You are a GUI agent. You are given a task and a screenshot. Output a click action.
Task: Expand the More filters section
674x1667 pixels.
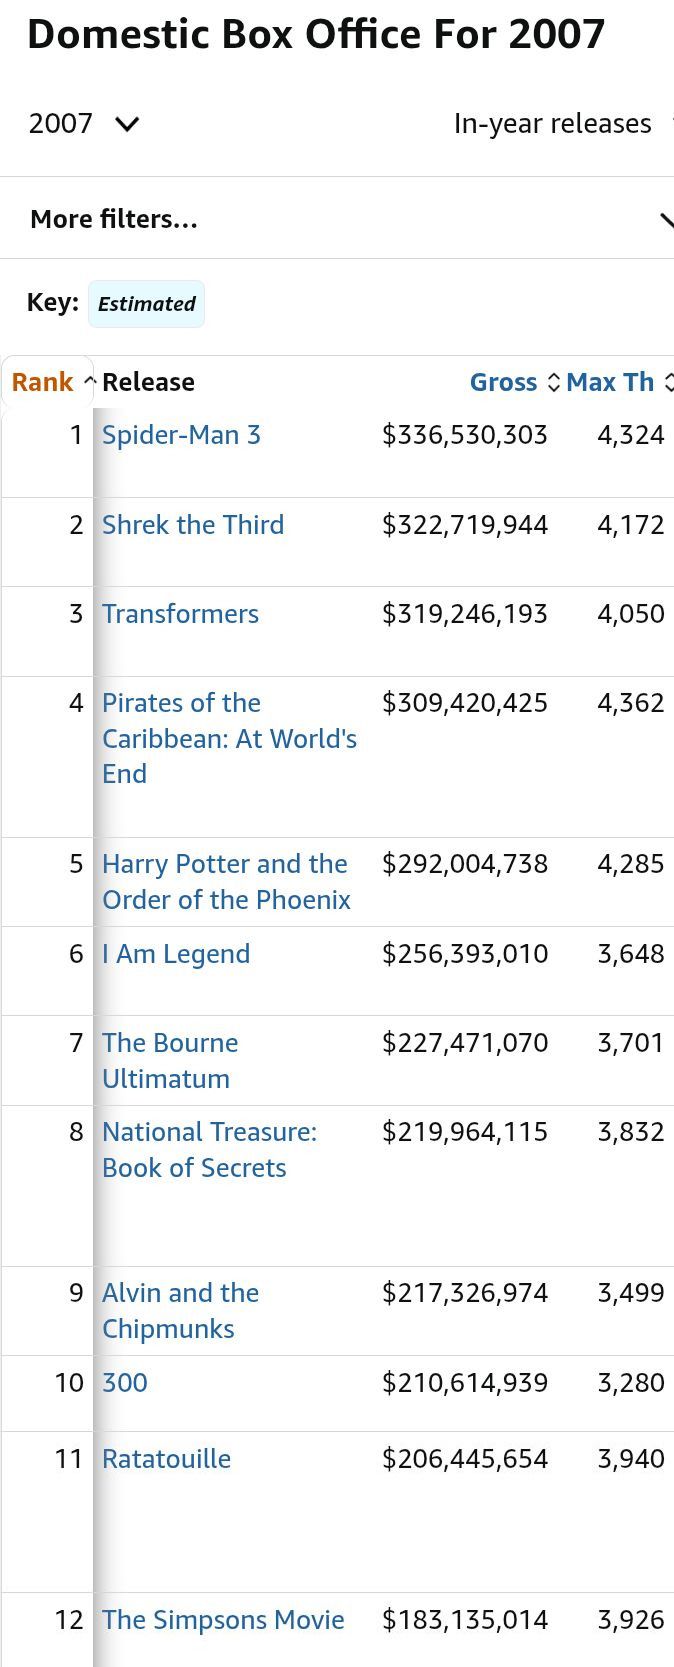coord(337,219)
